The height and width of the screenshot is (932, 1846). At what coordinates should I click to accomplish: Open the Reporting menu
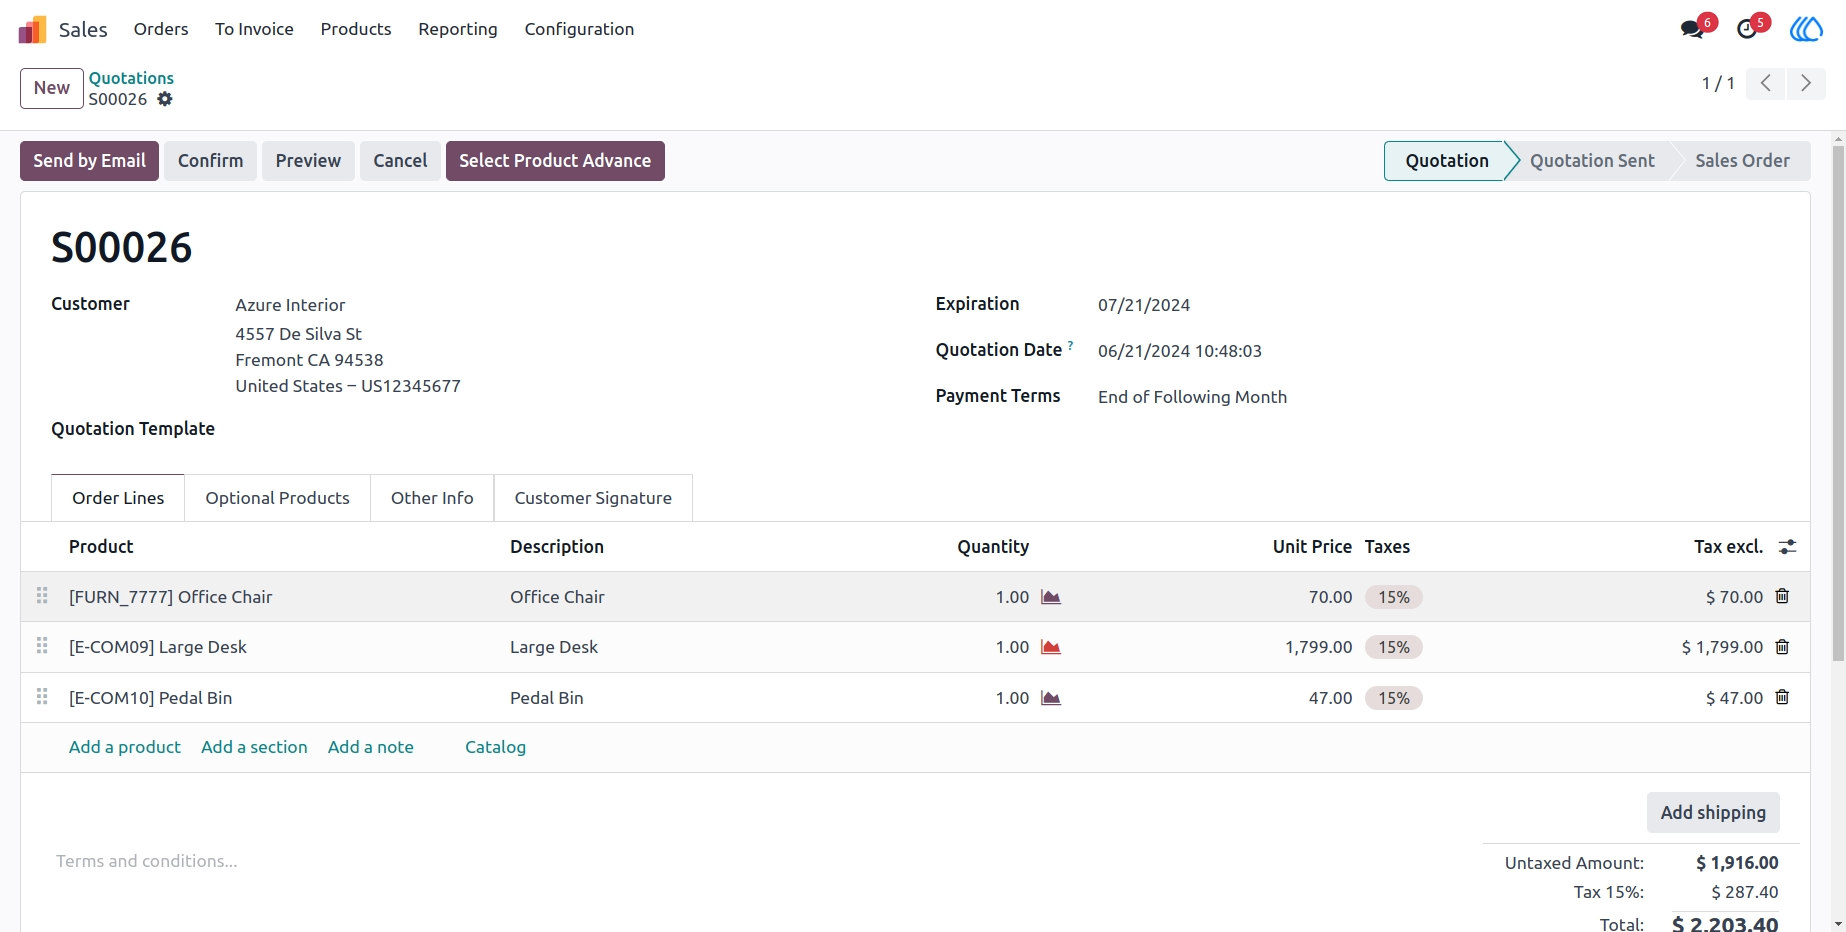458,29
